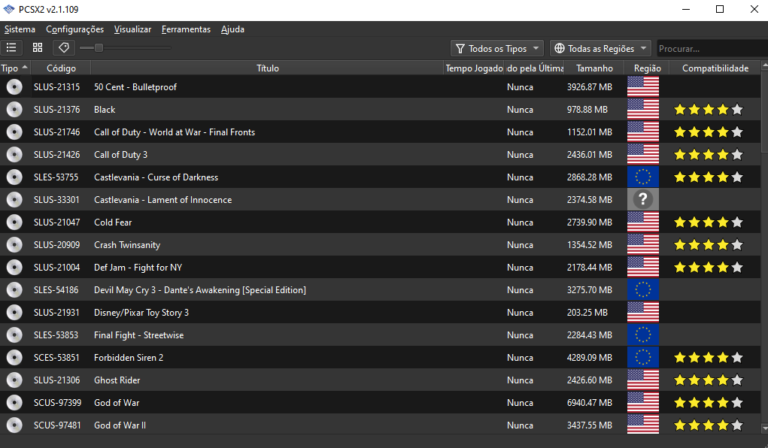This screenshot has width=768, height=448.
Task: Click the disc icon for 50 Cent - Bulletproof
Action: click(14, 87)
